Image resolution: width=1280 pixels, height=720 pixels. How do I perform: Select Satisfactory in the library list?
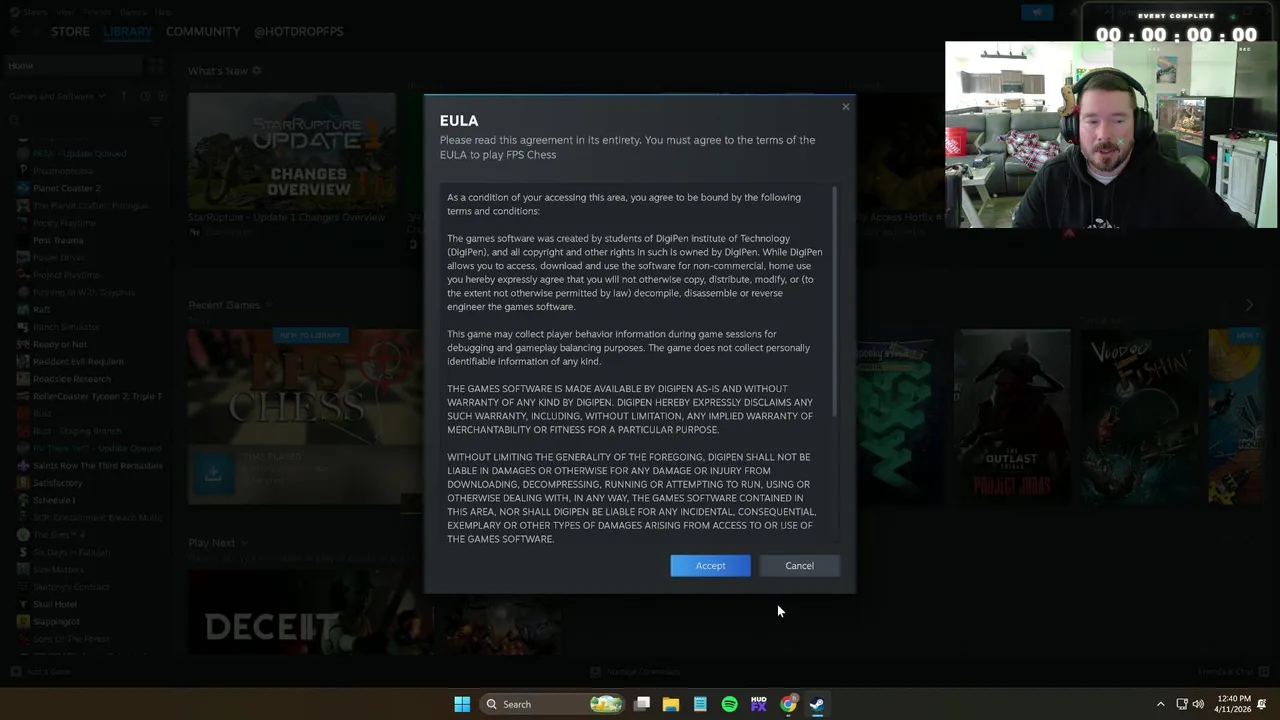[x=57, y=483]
